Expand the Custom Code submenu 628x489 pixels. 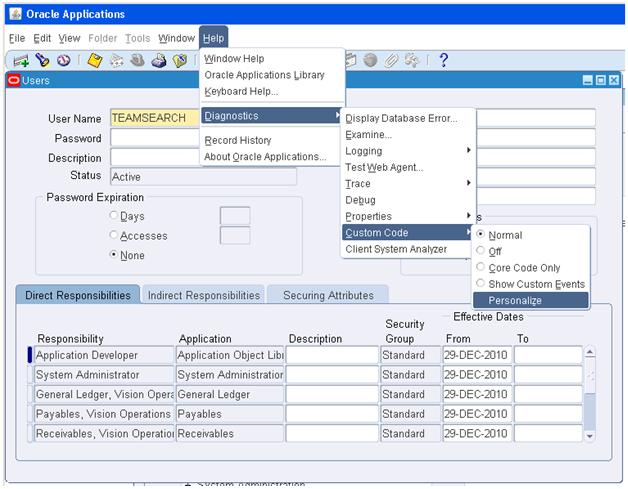point(407,233)
